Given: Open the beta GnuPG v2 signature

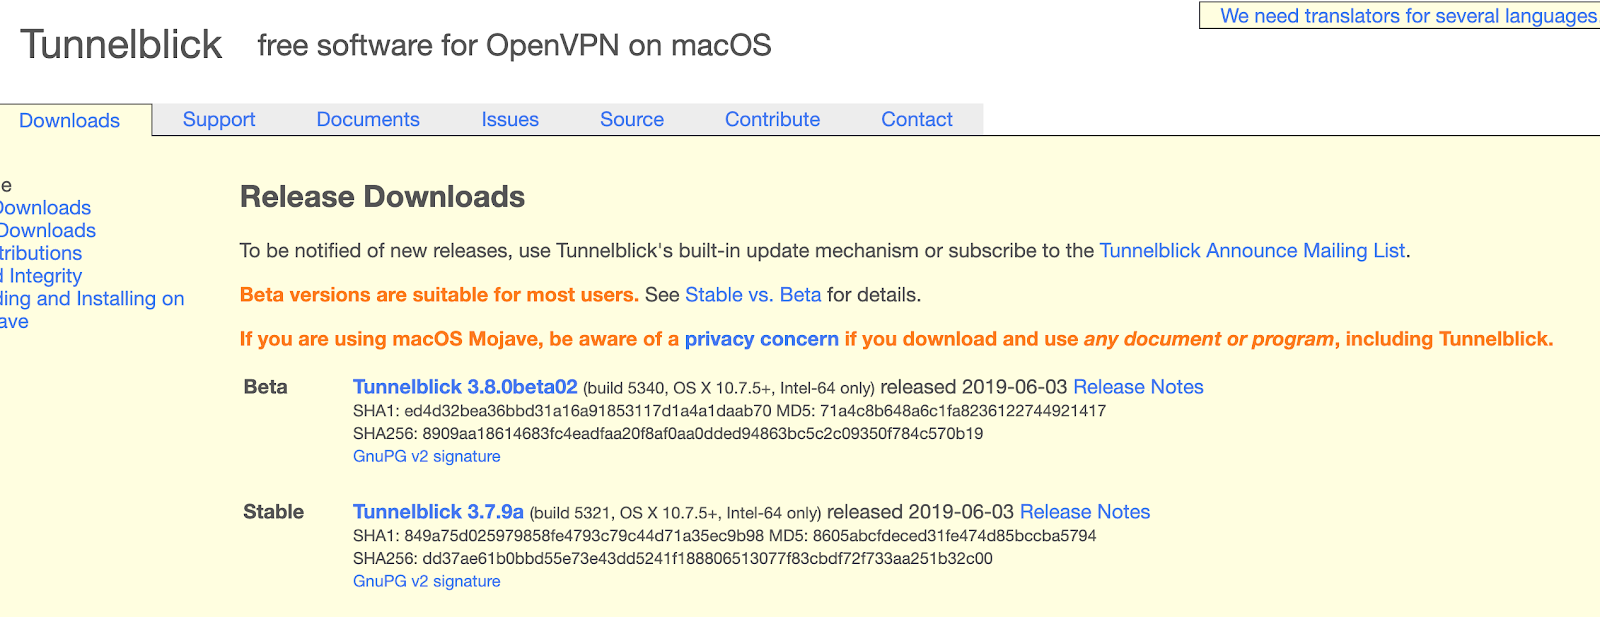Looking at the screenshot, I should coord(426,456).
